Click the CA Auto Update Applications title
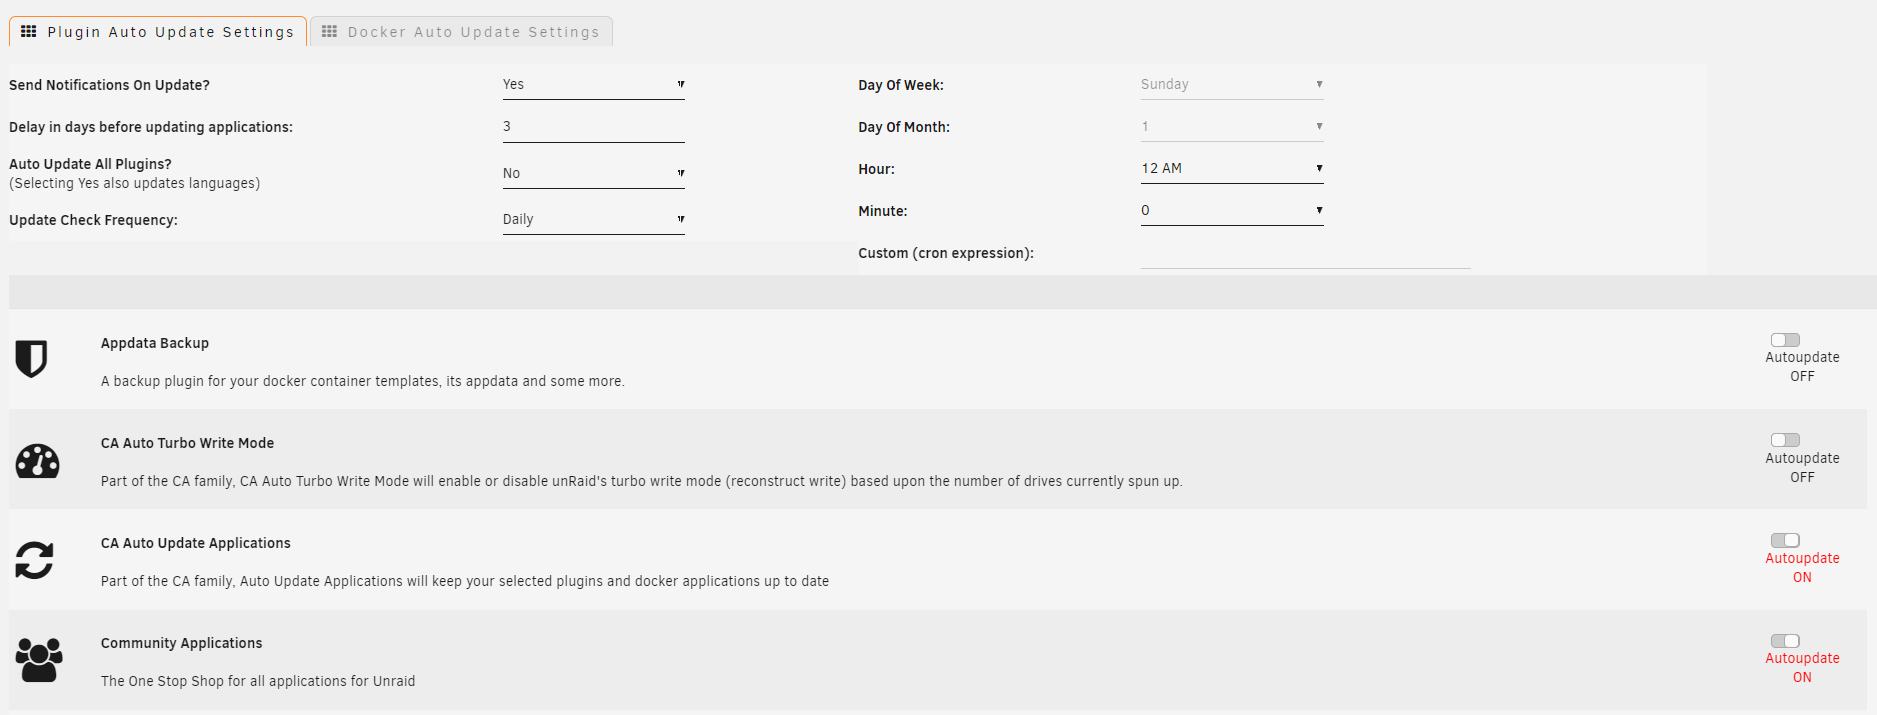 click(x=196, y=543)
